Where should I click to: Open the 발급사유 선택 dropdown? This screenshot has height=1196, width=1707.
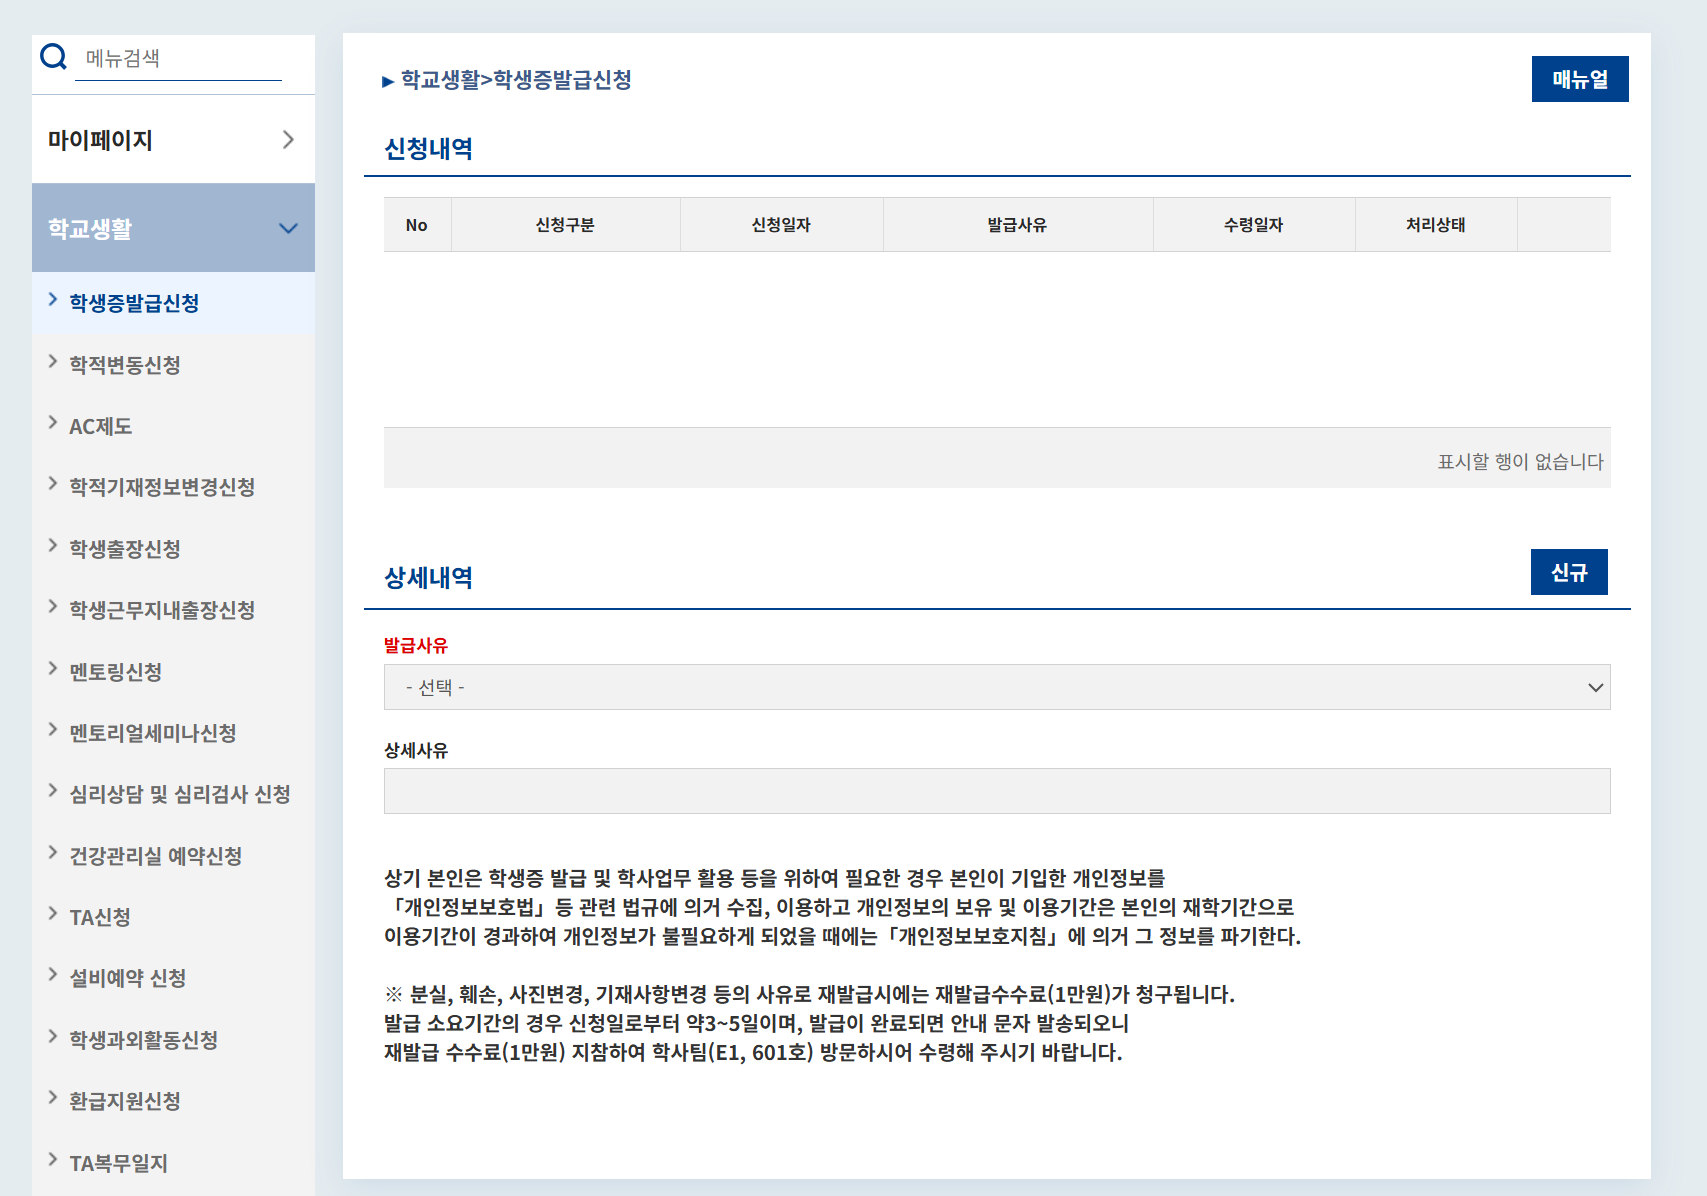click(x=997, y=687)
